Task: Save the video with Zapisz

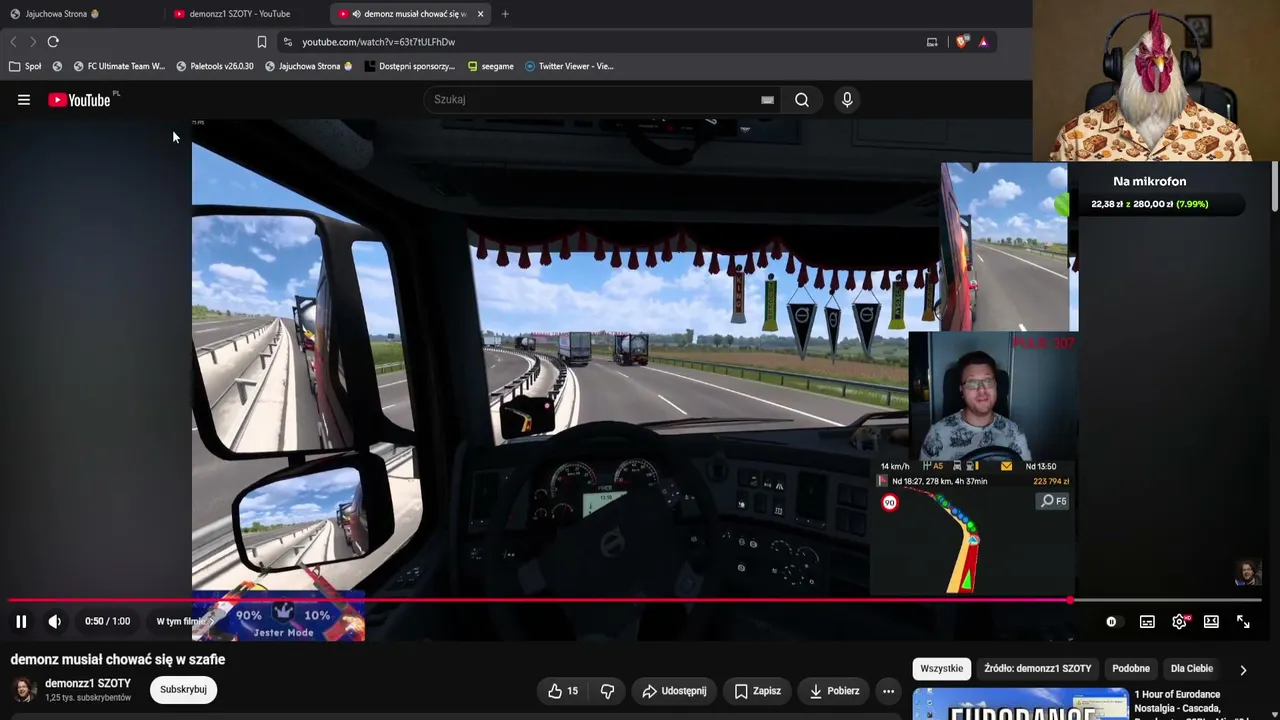Action: coord(757,691)
